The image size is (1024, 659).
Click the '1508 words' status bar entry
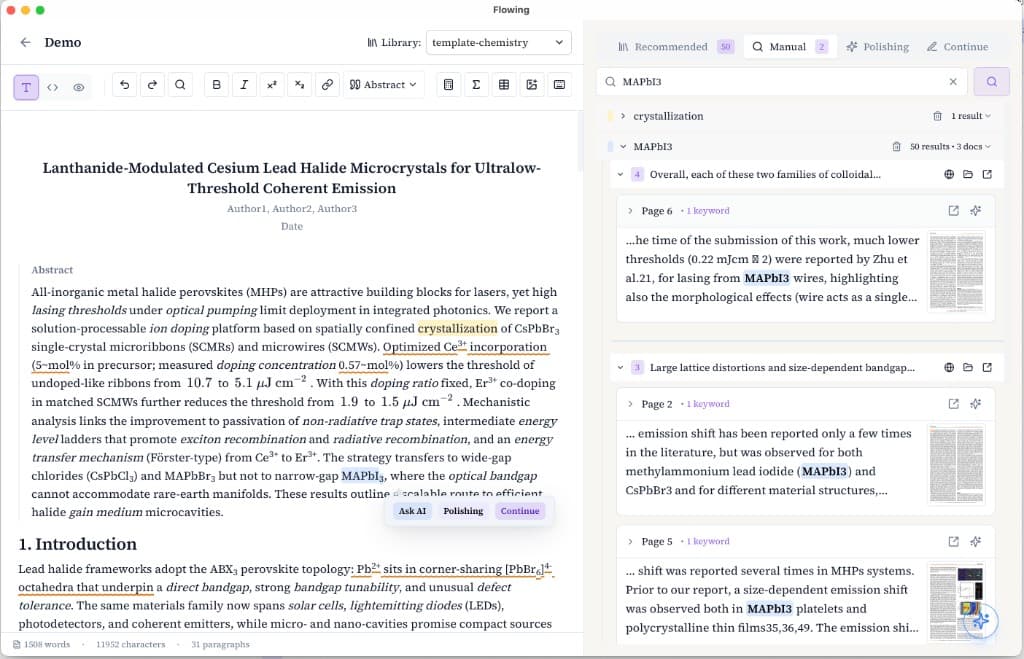point(42,644)
